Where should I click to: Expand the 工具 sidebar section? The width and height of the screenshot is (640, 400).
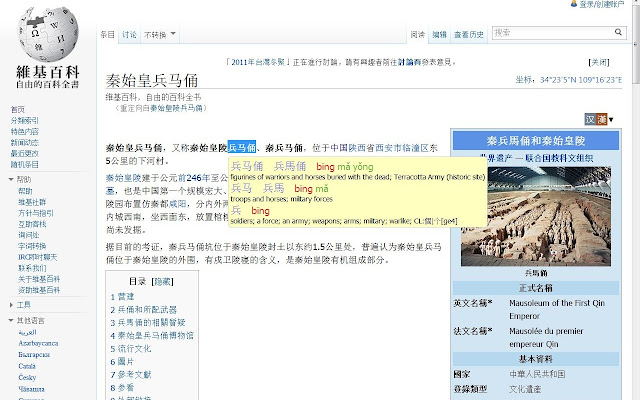(11, 304)
